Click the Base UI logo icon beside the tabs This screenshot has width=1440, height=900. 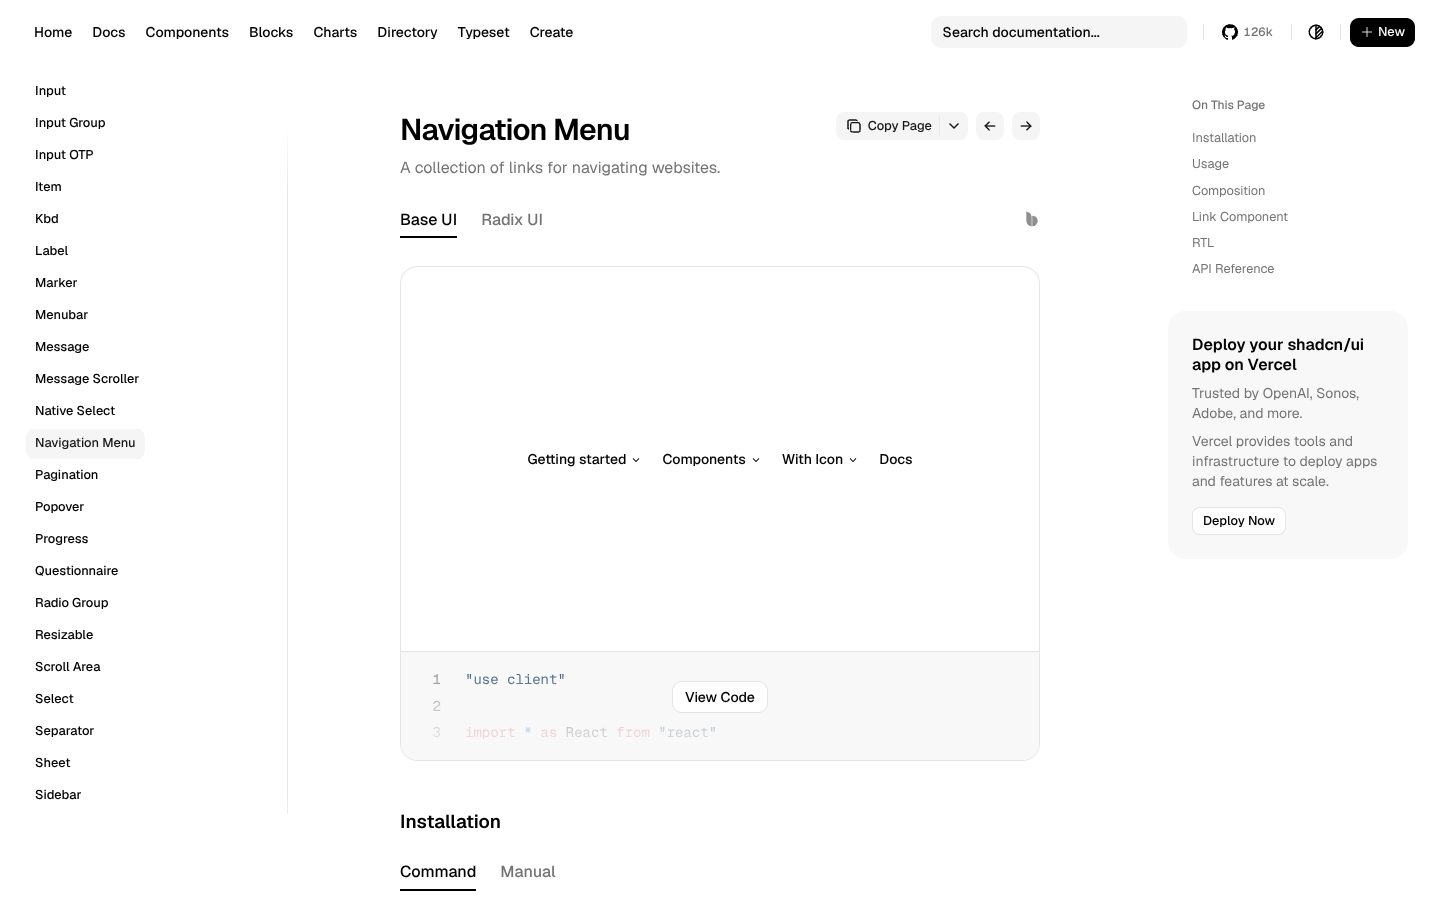coord(1031,219)
